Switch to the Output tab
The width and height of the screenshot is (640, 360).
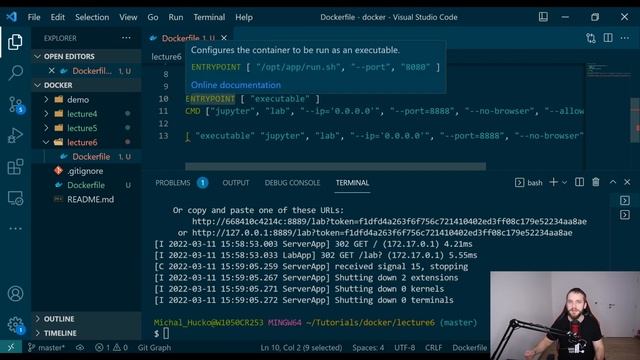[x=236, y=182]
